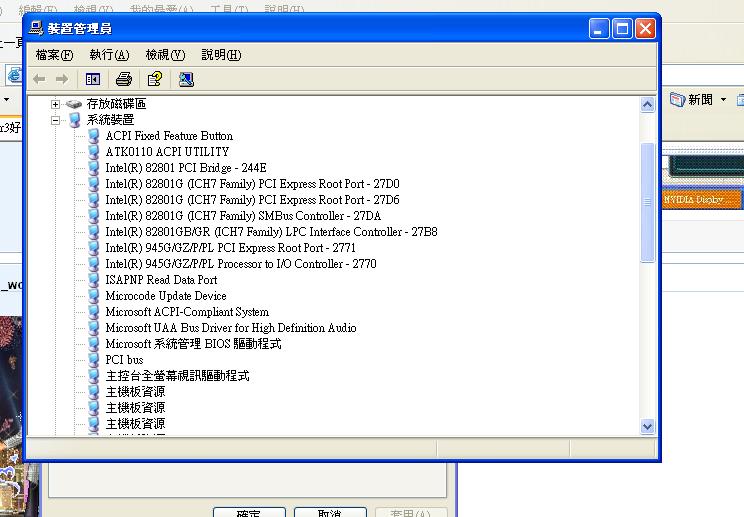Click the 系統裝置 computer icon
This screenshot has width=744, height=517.
74,120
